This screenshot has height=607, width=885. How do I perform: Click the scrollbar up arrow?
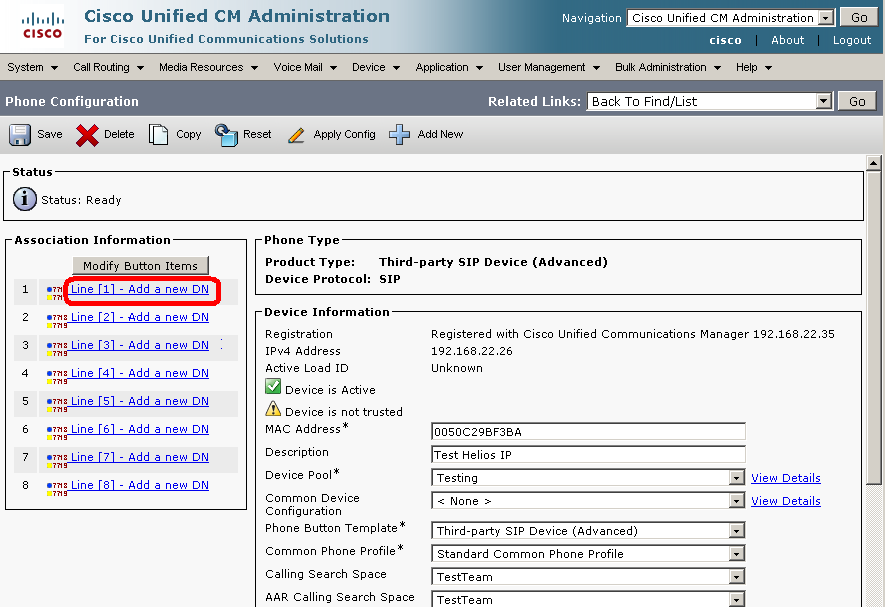(874, 163)
